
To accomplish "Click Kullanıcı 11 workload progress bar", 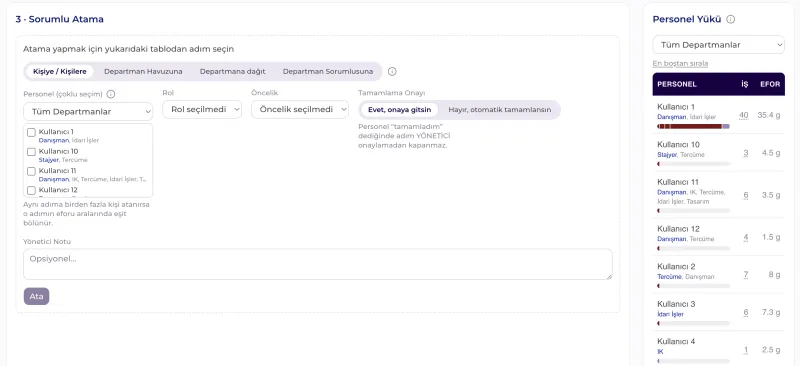I will pyautogui.click(x=694, y=210).
